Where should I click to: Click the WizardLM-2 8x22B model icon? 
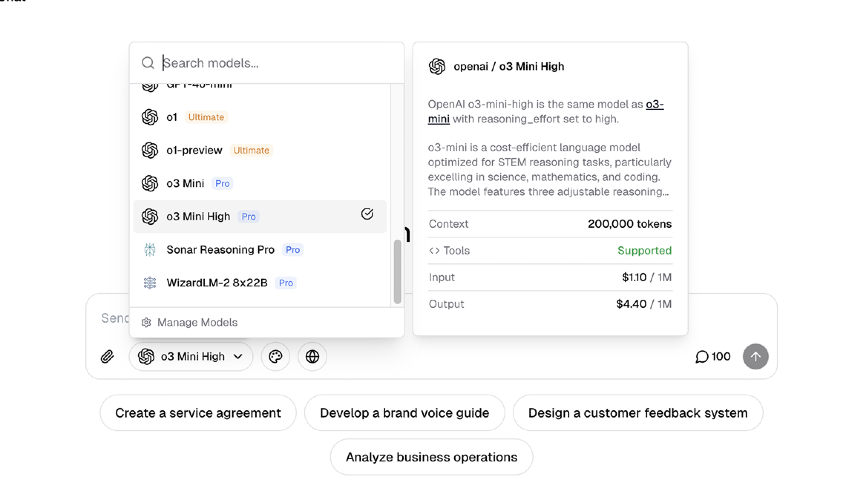coord(150,283)
